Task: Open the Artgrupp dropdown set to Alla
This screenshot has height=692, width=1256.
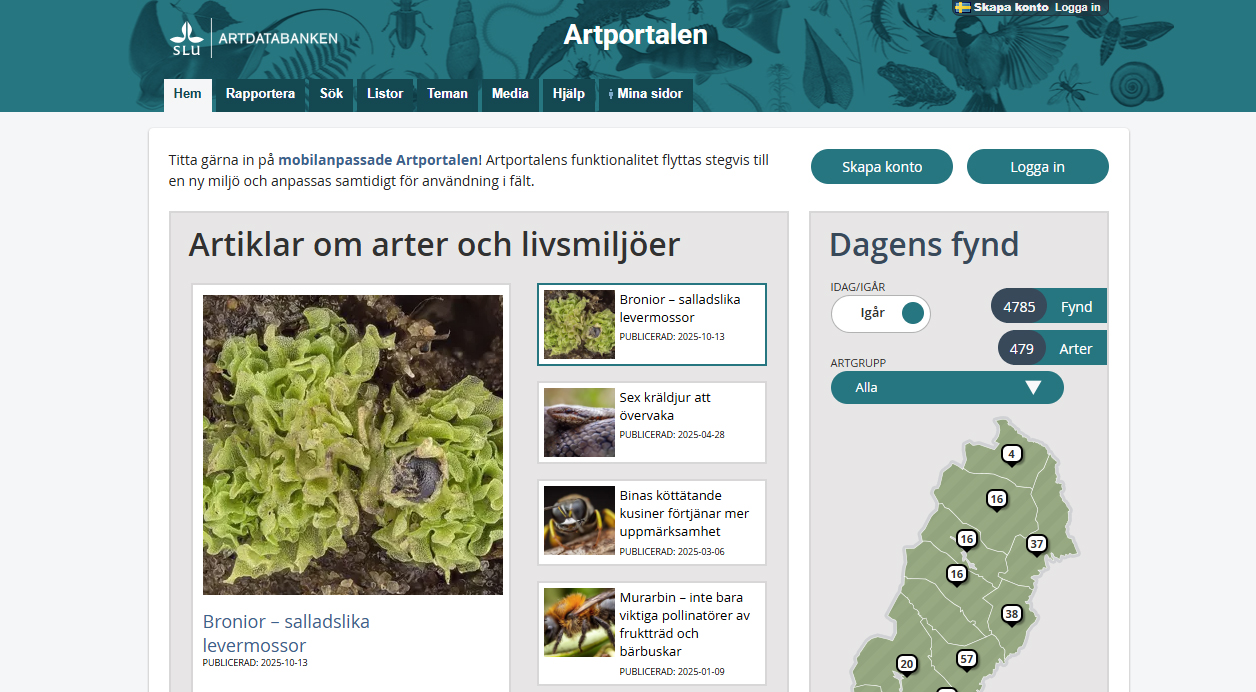Action: pyautogui.click(x=947, y=387)
